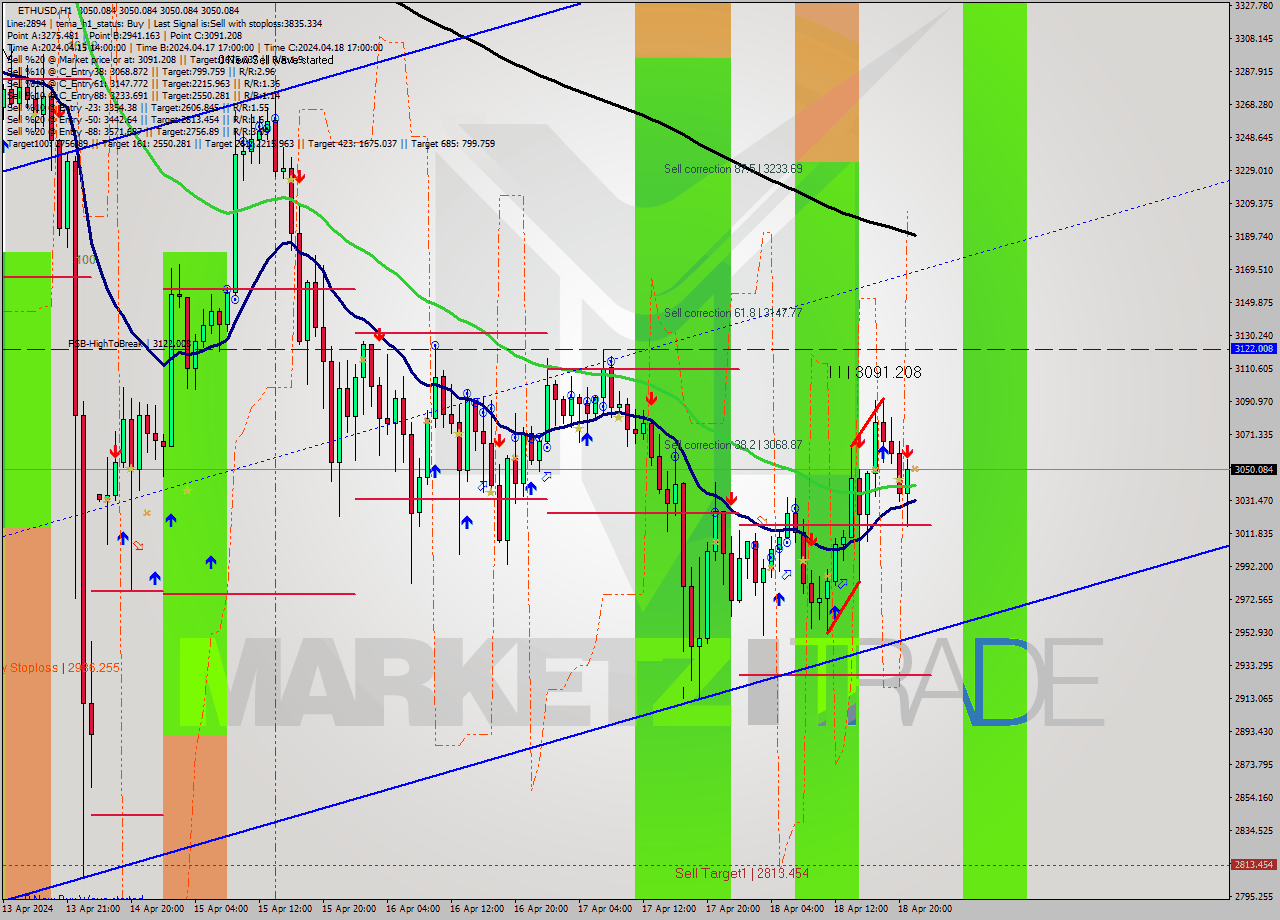Select the '17 Apr 20:00' time axis label
The image size is (1280, 920).
[732, 909]
